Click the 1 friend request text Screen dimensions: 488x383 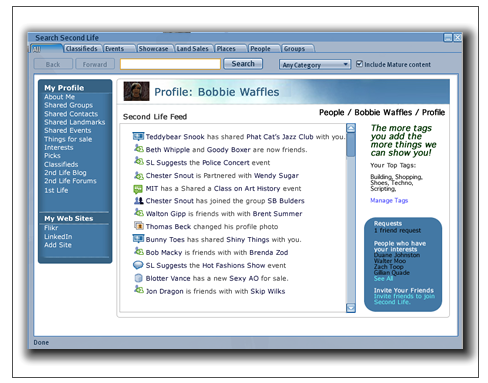[397, 230]
